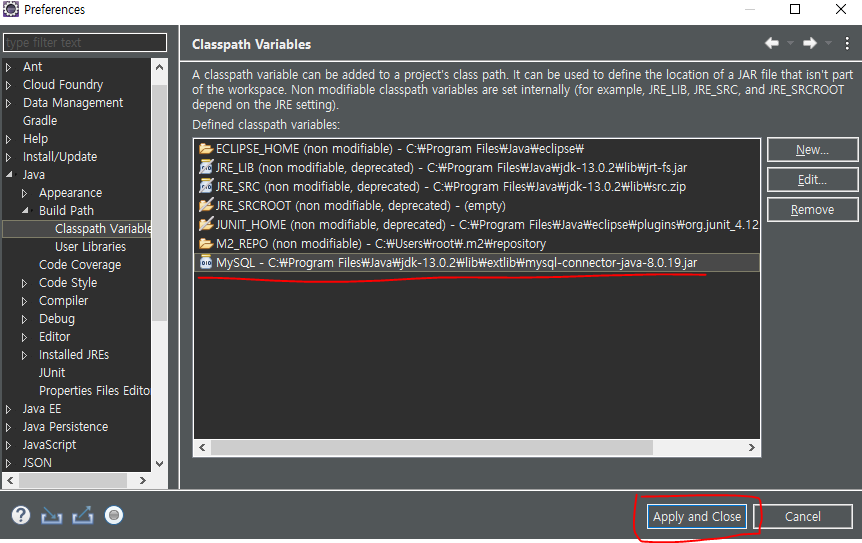The width and height of the screenshot is (862, 543).
Task: Click the M2_REPO folder icon
Action: tap(206, 243)
